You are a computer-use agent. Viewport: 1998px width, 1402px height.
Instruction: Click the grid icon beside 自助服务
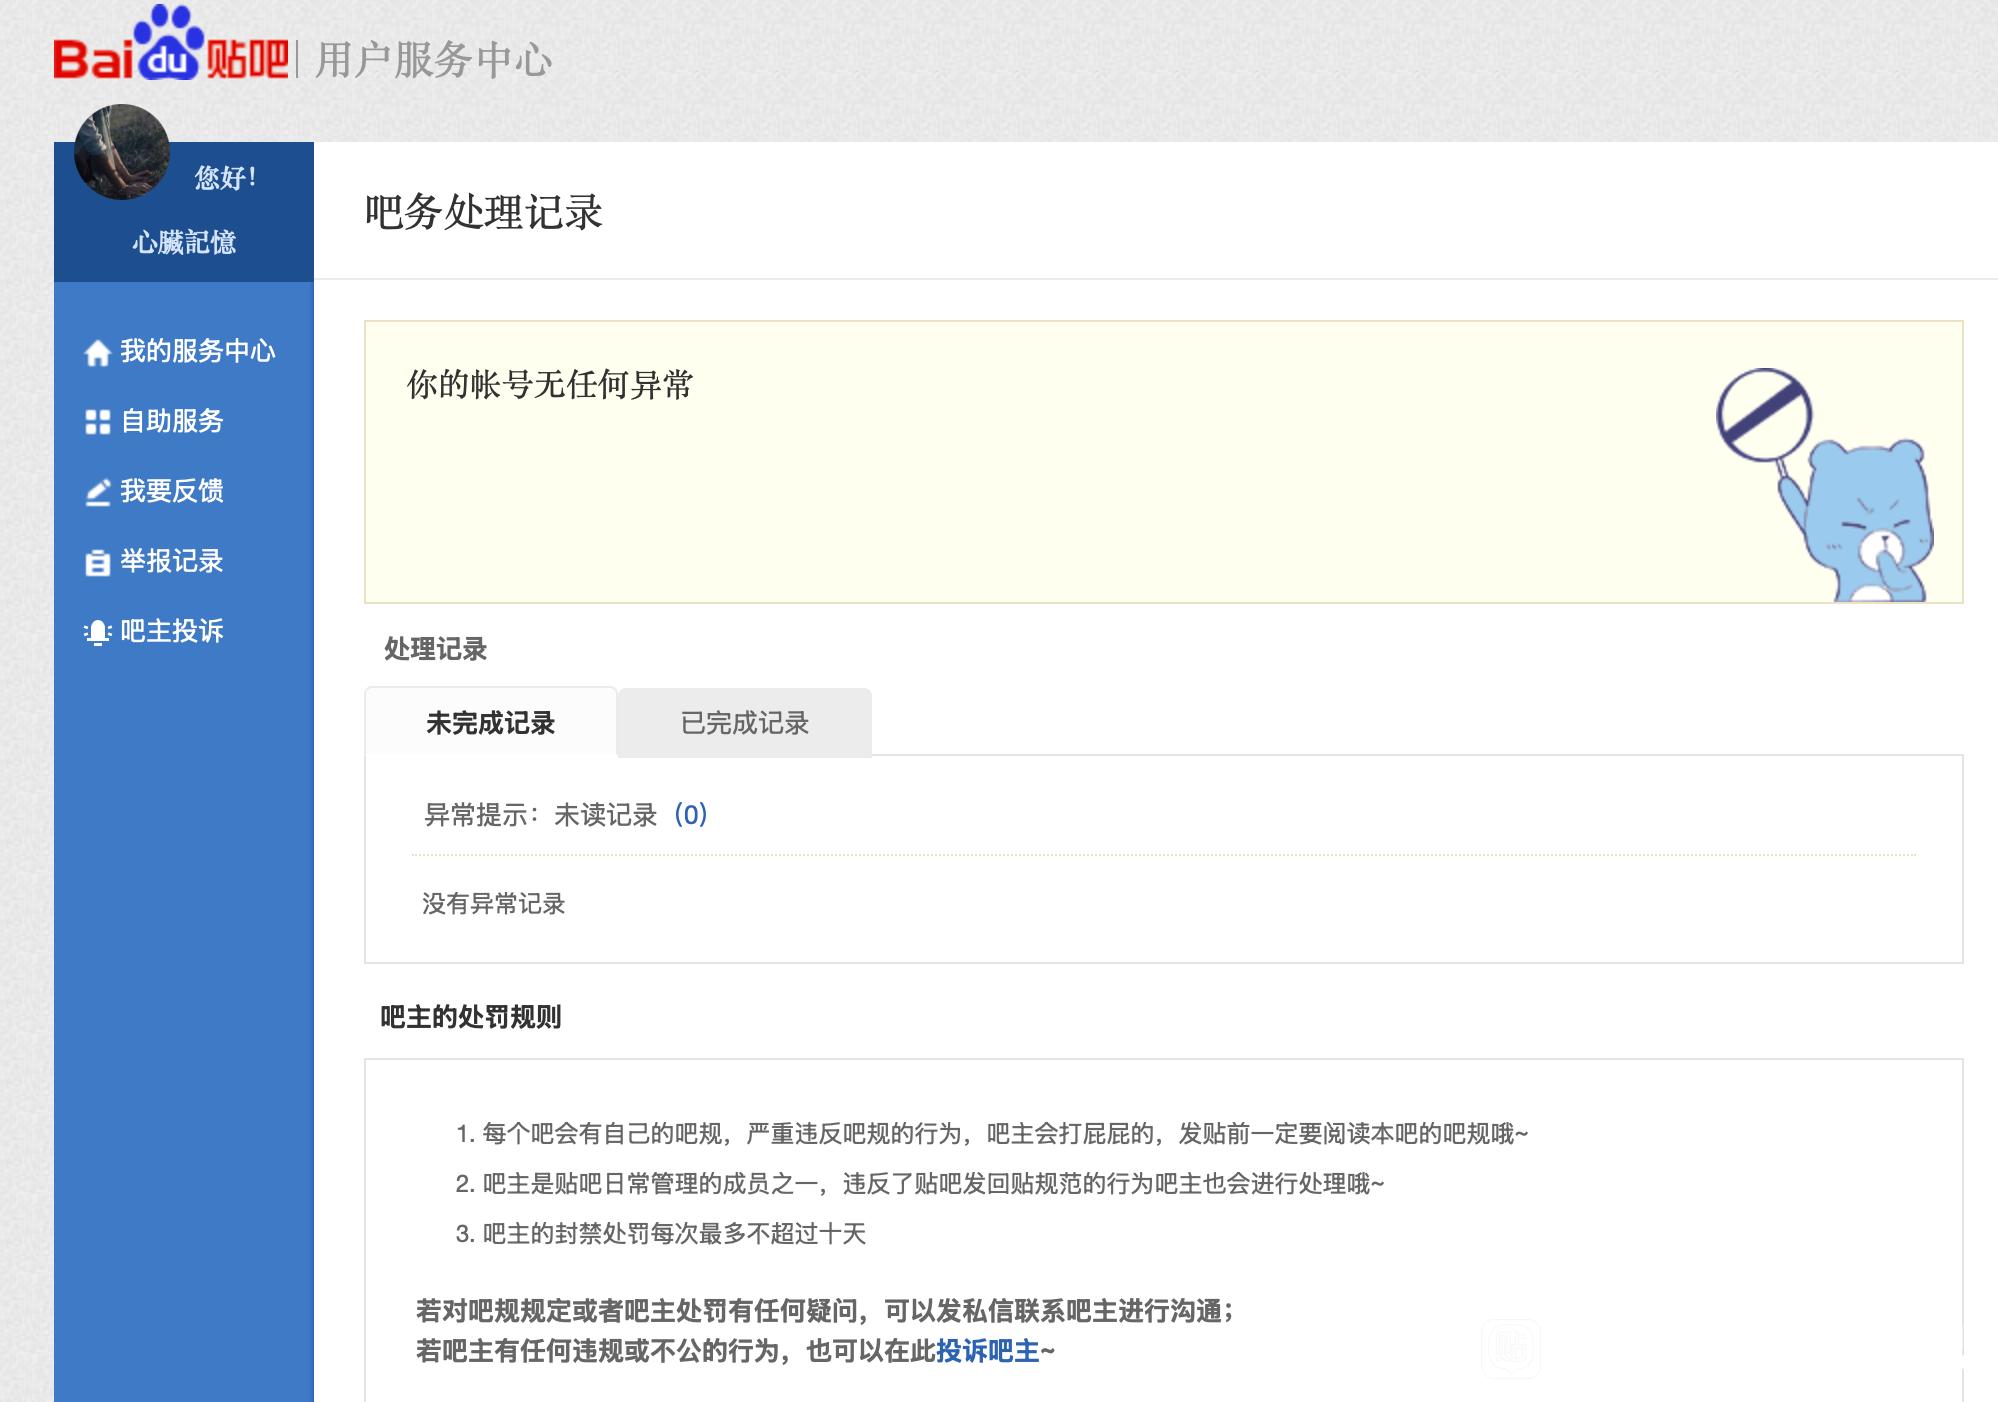[x=97, y=422]
